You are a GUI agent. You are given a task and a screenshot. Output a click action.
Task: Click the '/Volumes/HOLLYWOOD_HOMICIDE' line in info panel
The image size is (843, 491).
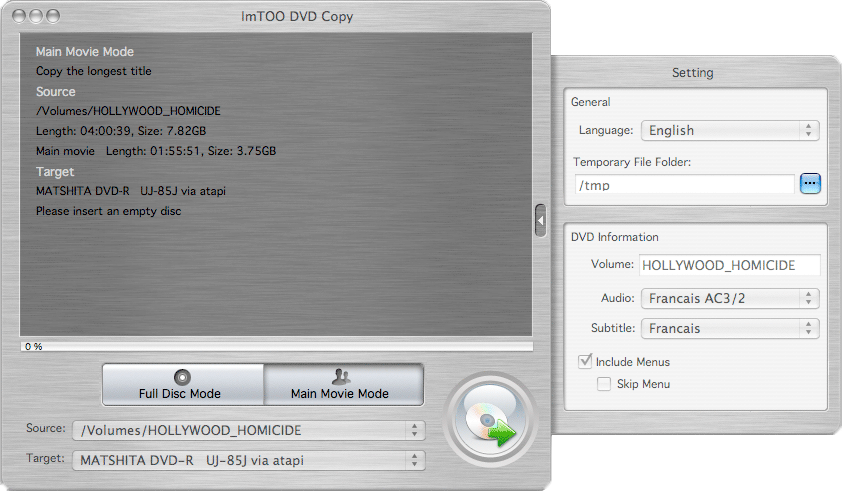[128, 111]
